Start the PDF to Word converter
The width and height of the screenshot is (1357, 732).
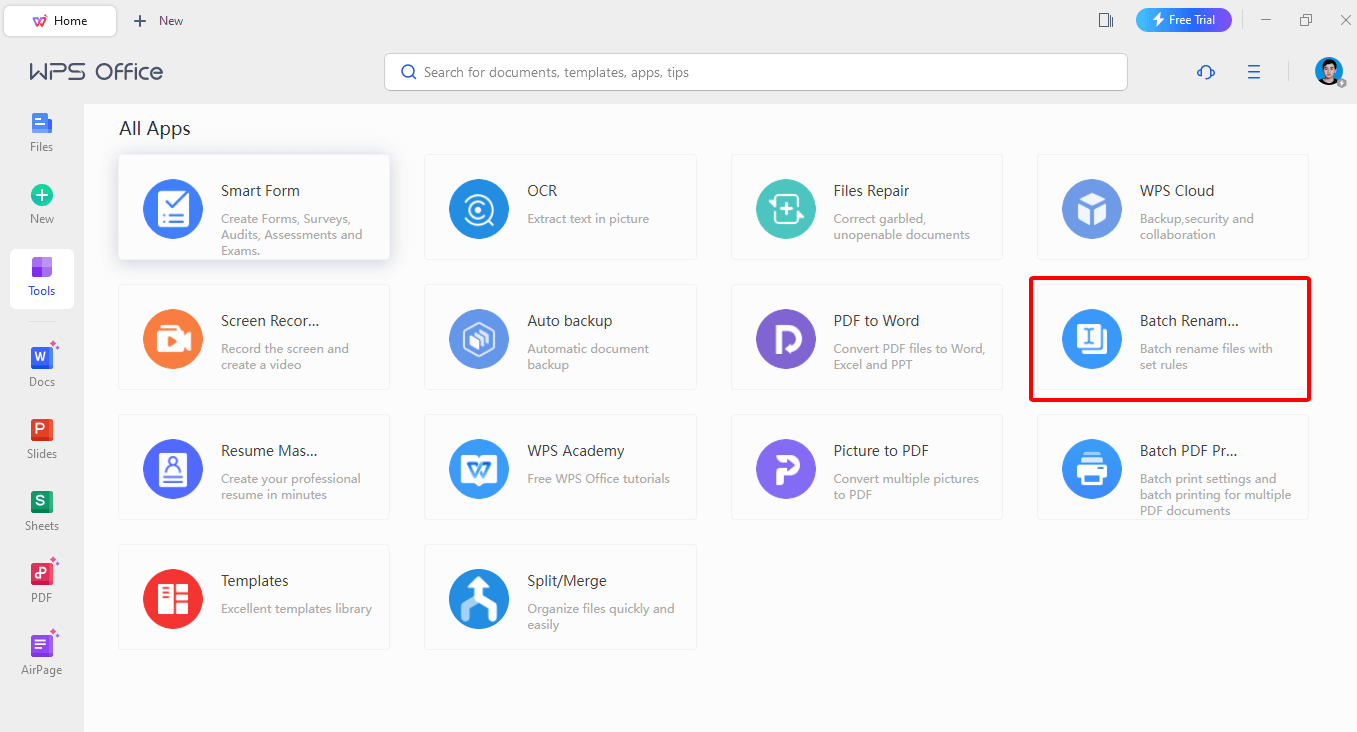pos(866,337)
